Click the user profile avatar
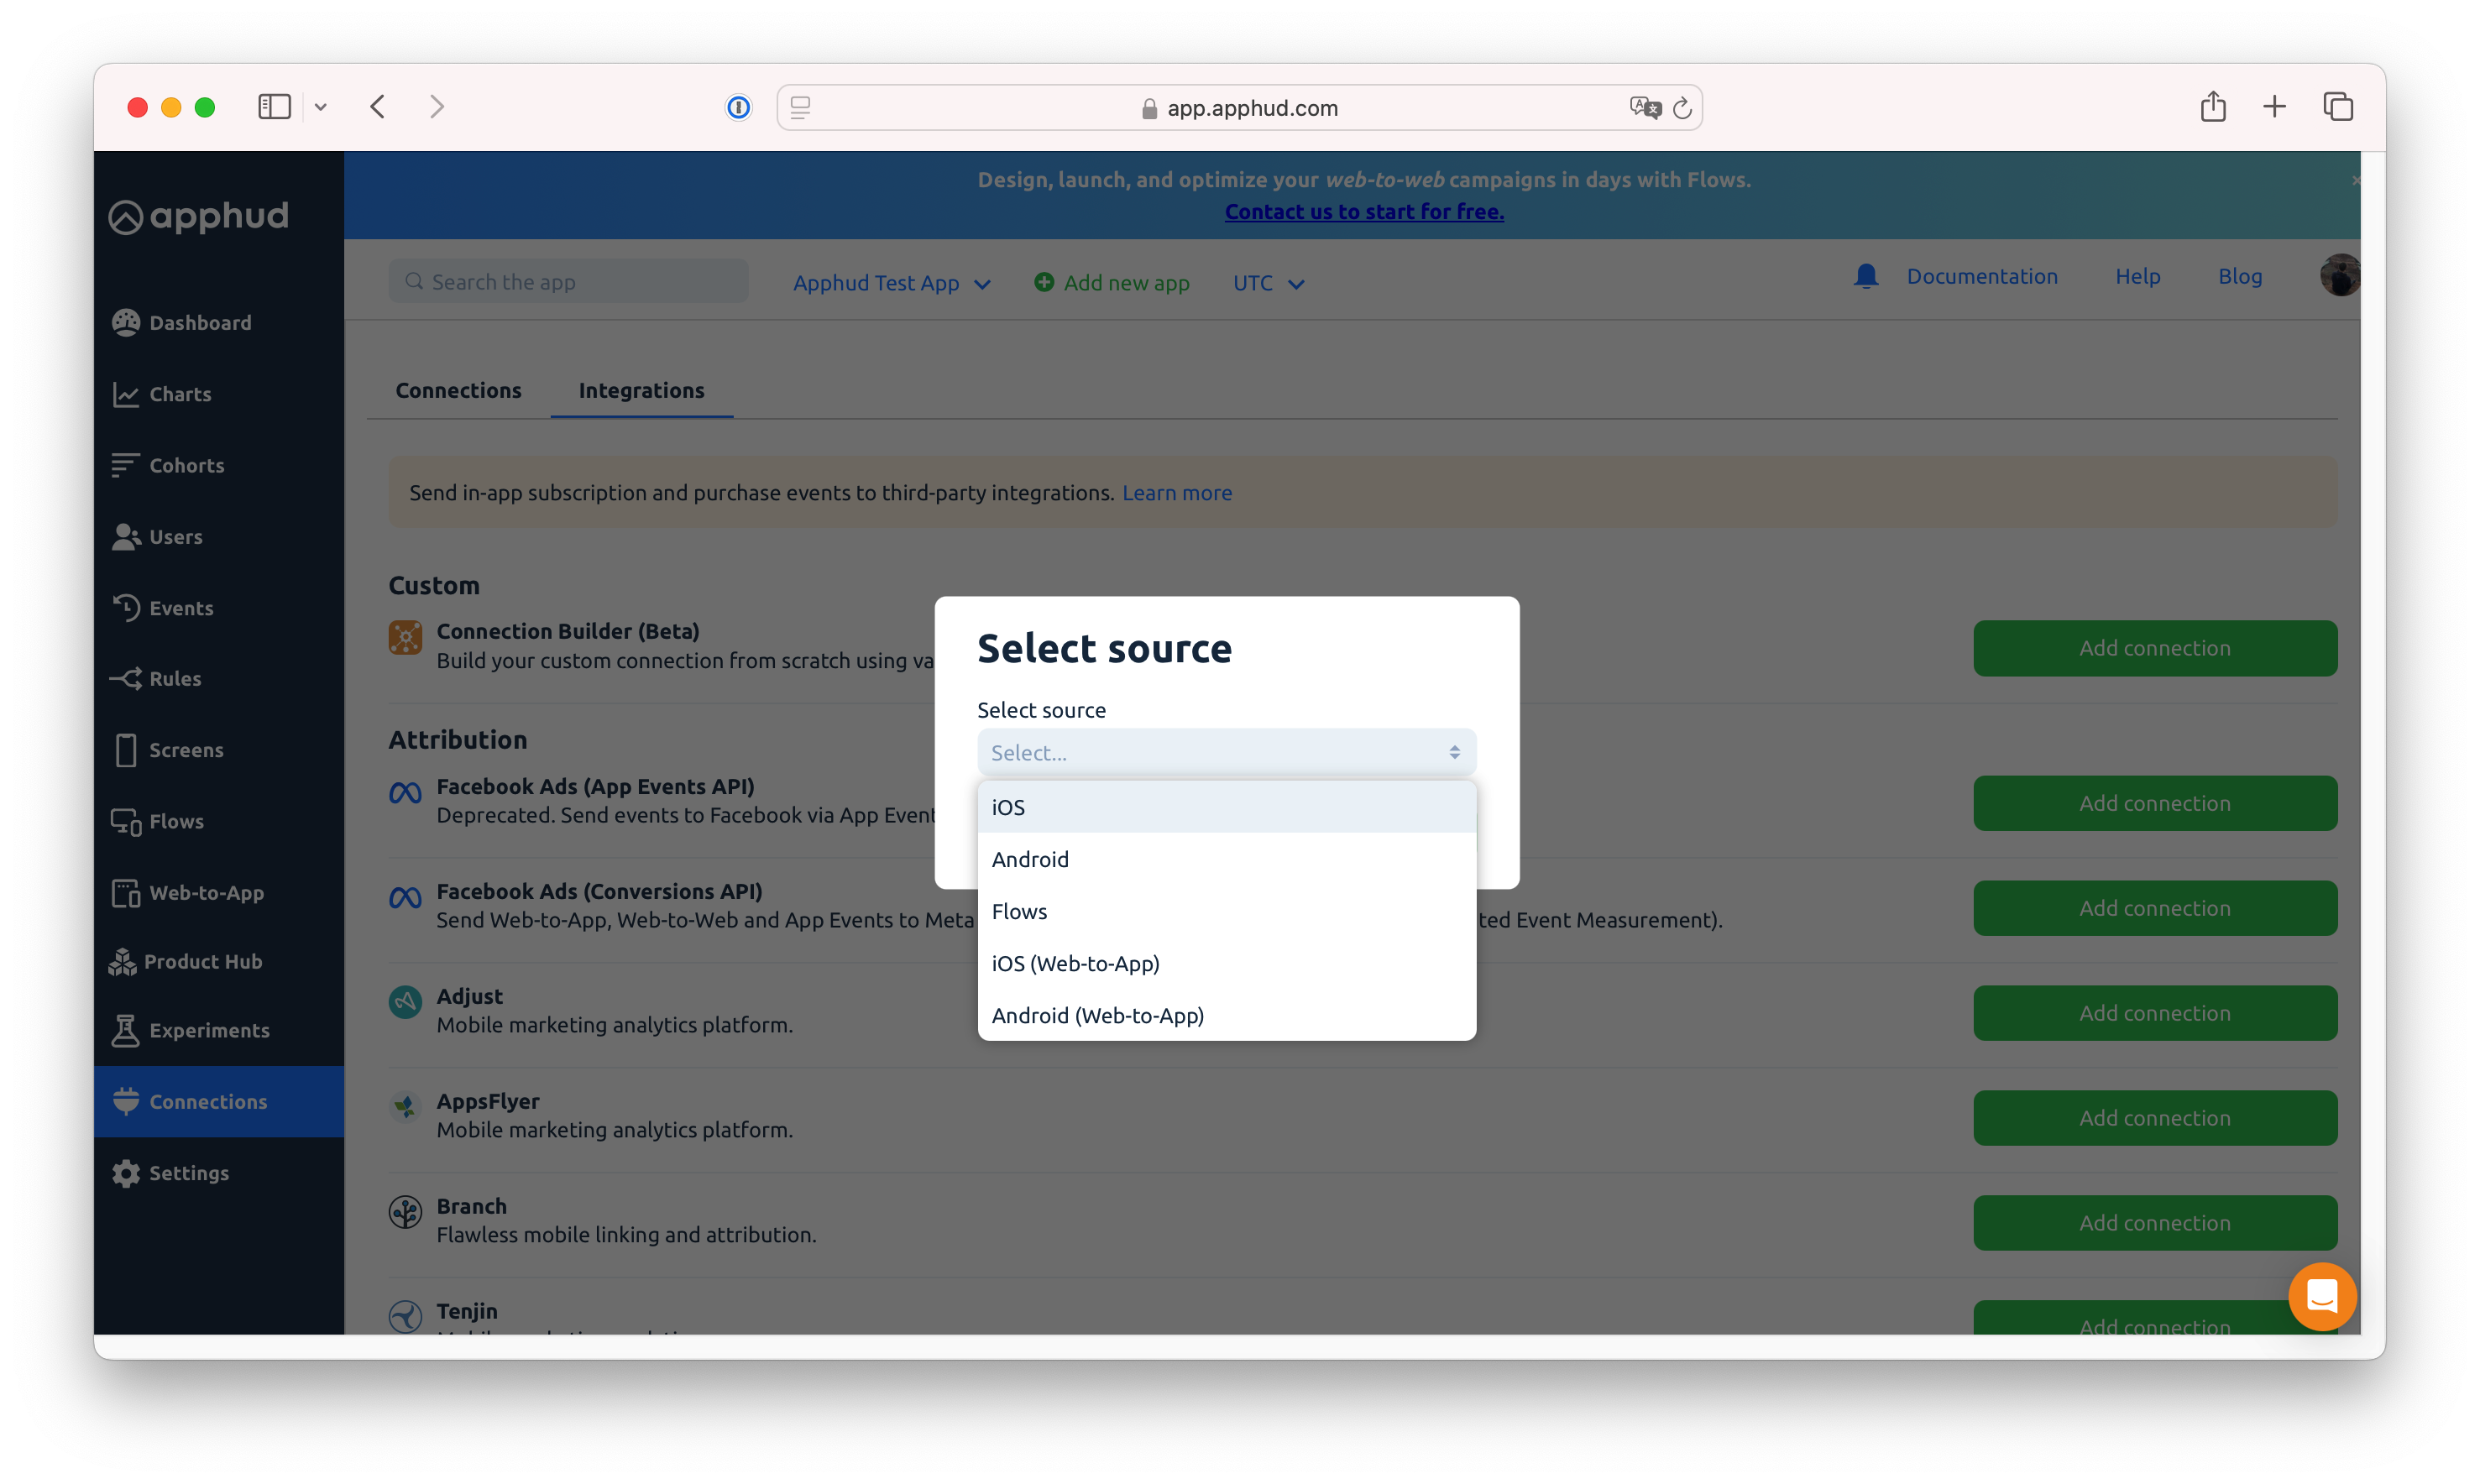Viewport: 2480px width, 1484px height. coord(2338,276)
